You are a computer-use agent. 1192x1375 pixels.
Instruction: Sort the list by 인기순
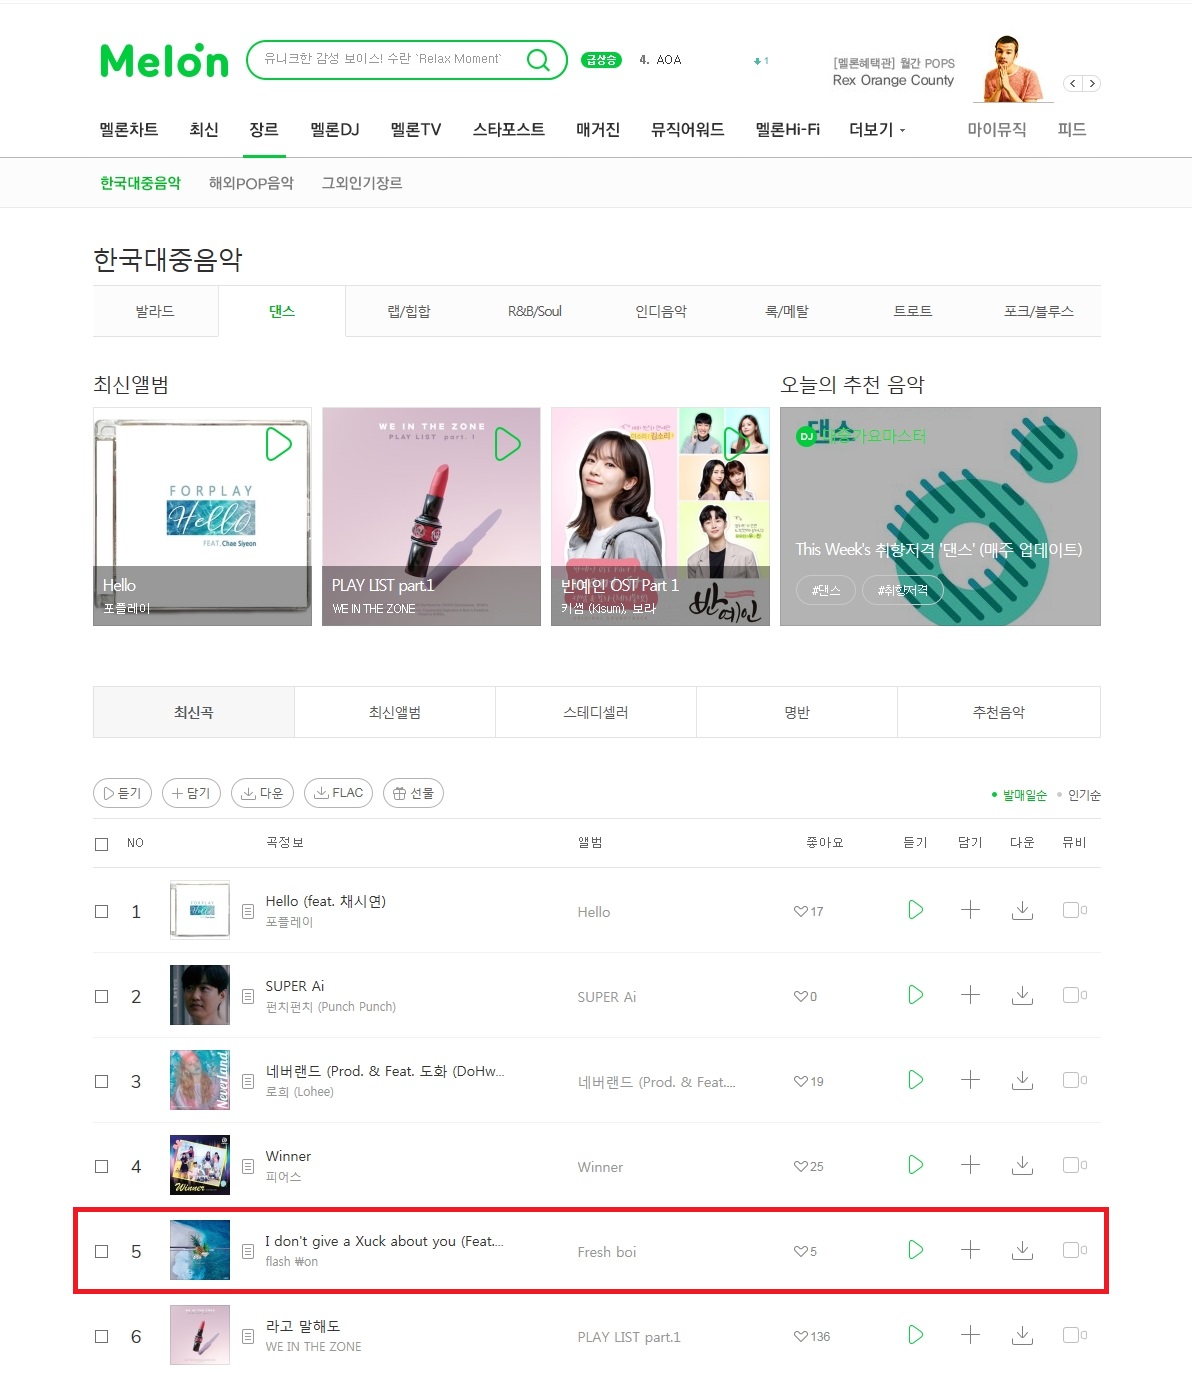(x=1084, y=795)
